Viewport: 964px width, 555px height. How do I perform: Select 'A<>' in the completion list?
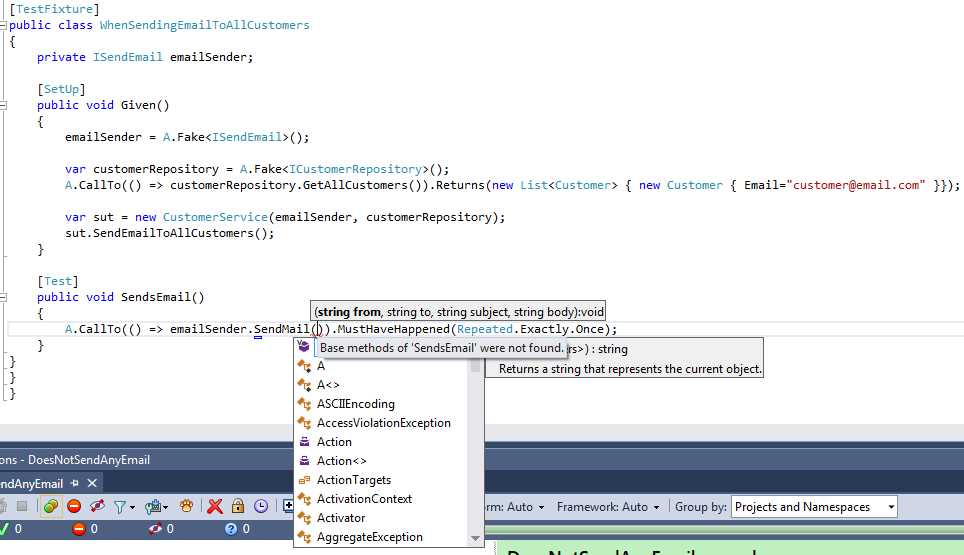(328, 385)
